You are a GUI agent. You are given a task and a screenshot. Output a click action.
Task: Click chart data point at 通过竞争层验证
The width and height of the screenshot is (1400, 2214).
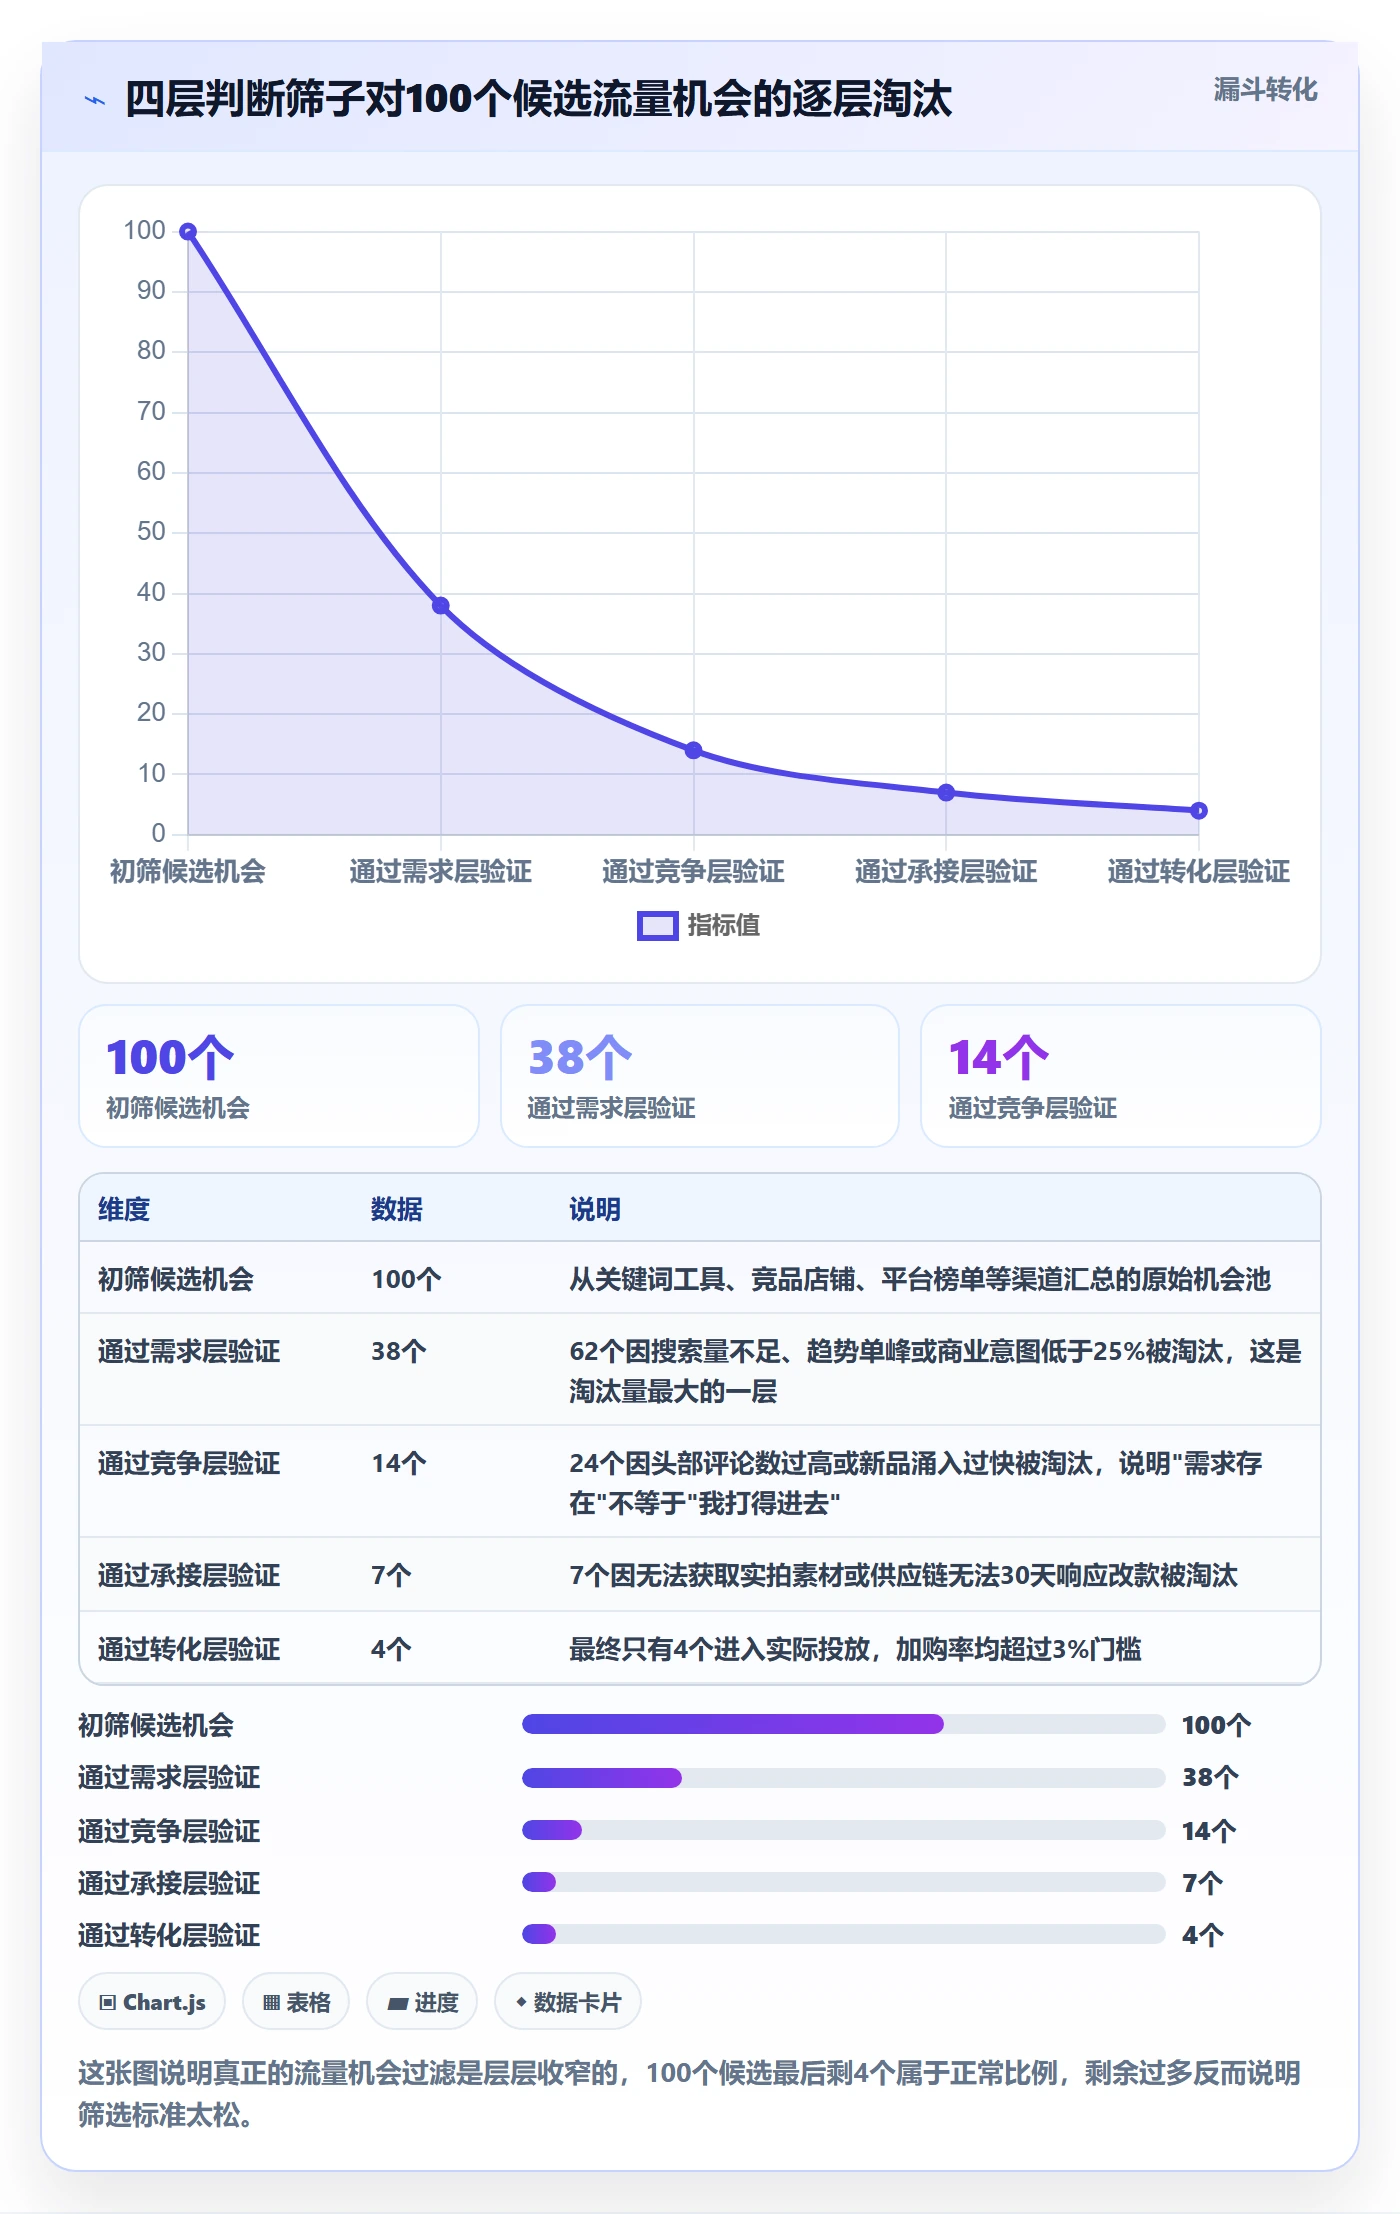click(x=693, y=750)
